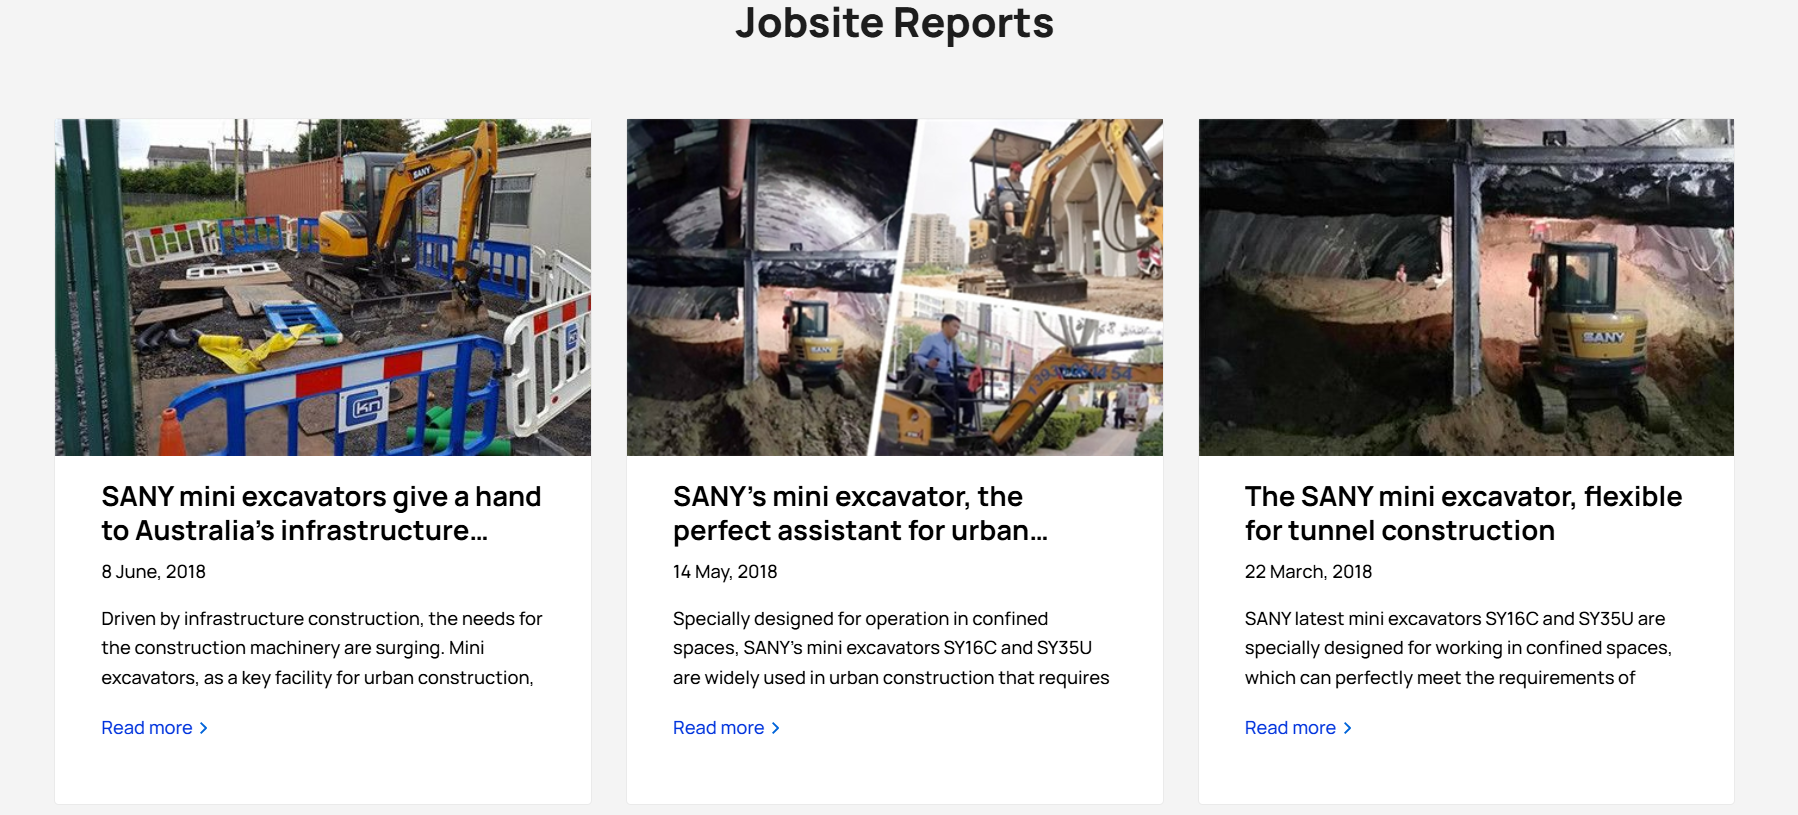
Task: Click the chevron arrow beside the Australia article's Read more
Action: click(x=204, y=728)
